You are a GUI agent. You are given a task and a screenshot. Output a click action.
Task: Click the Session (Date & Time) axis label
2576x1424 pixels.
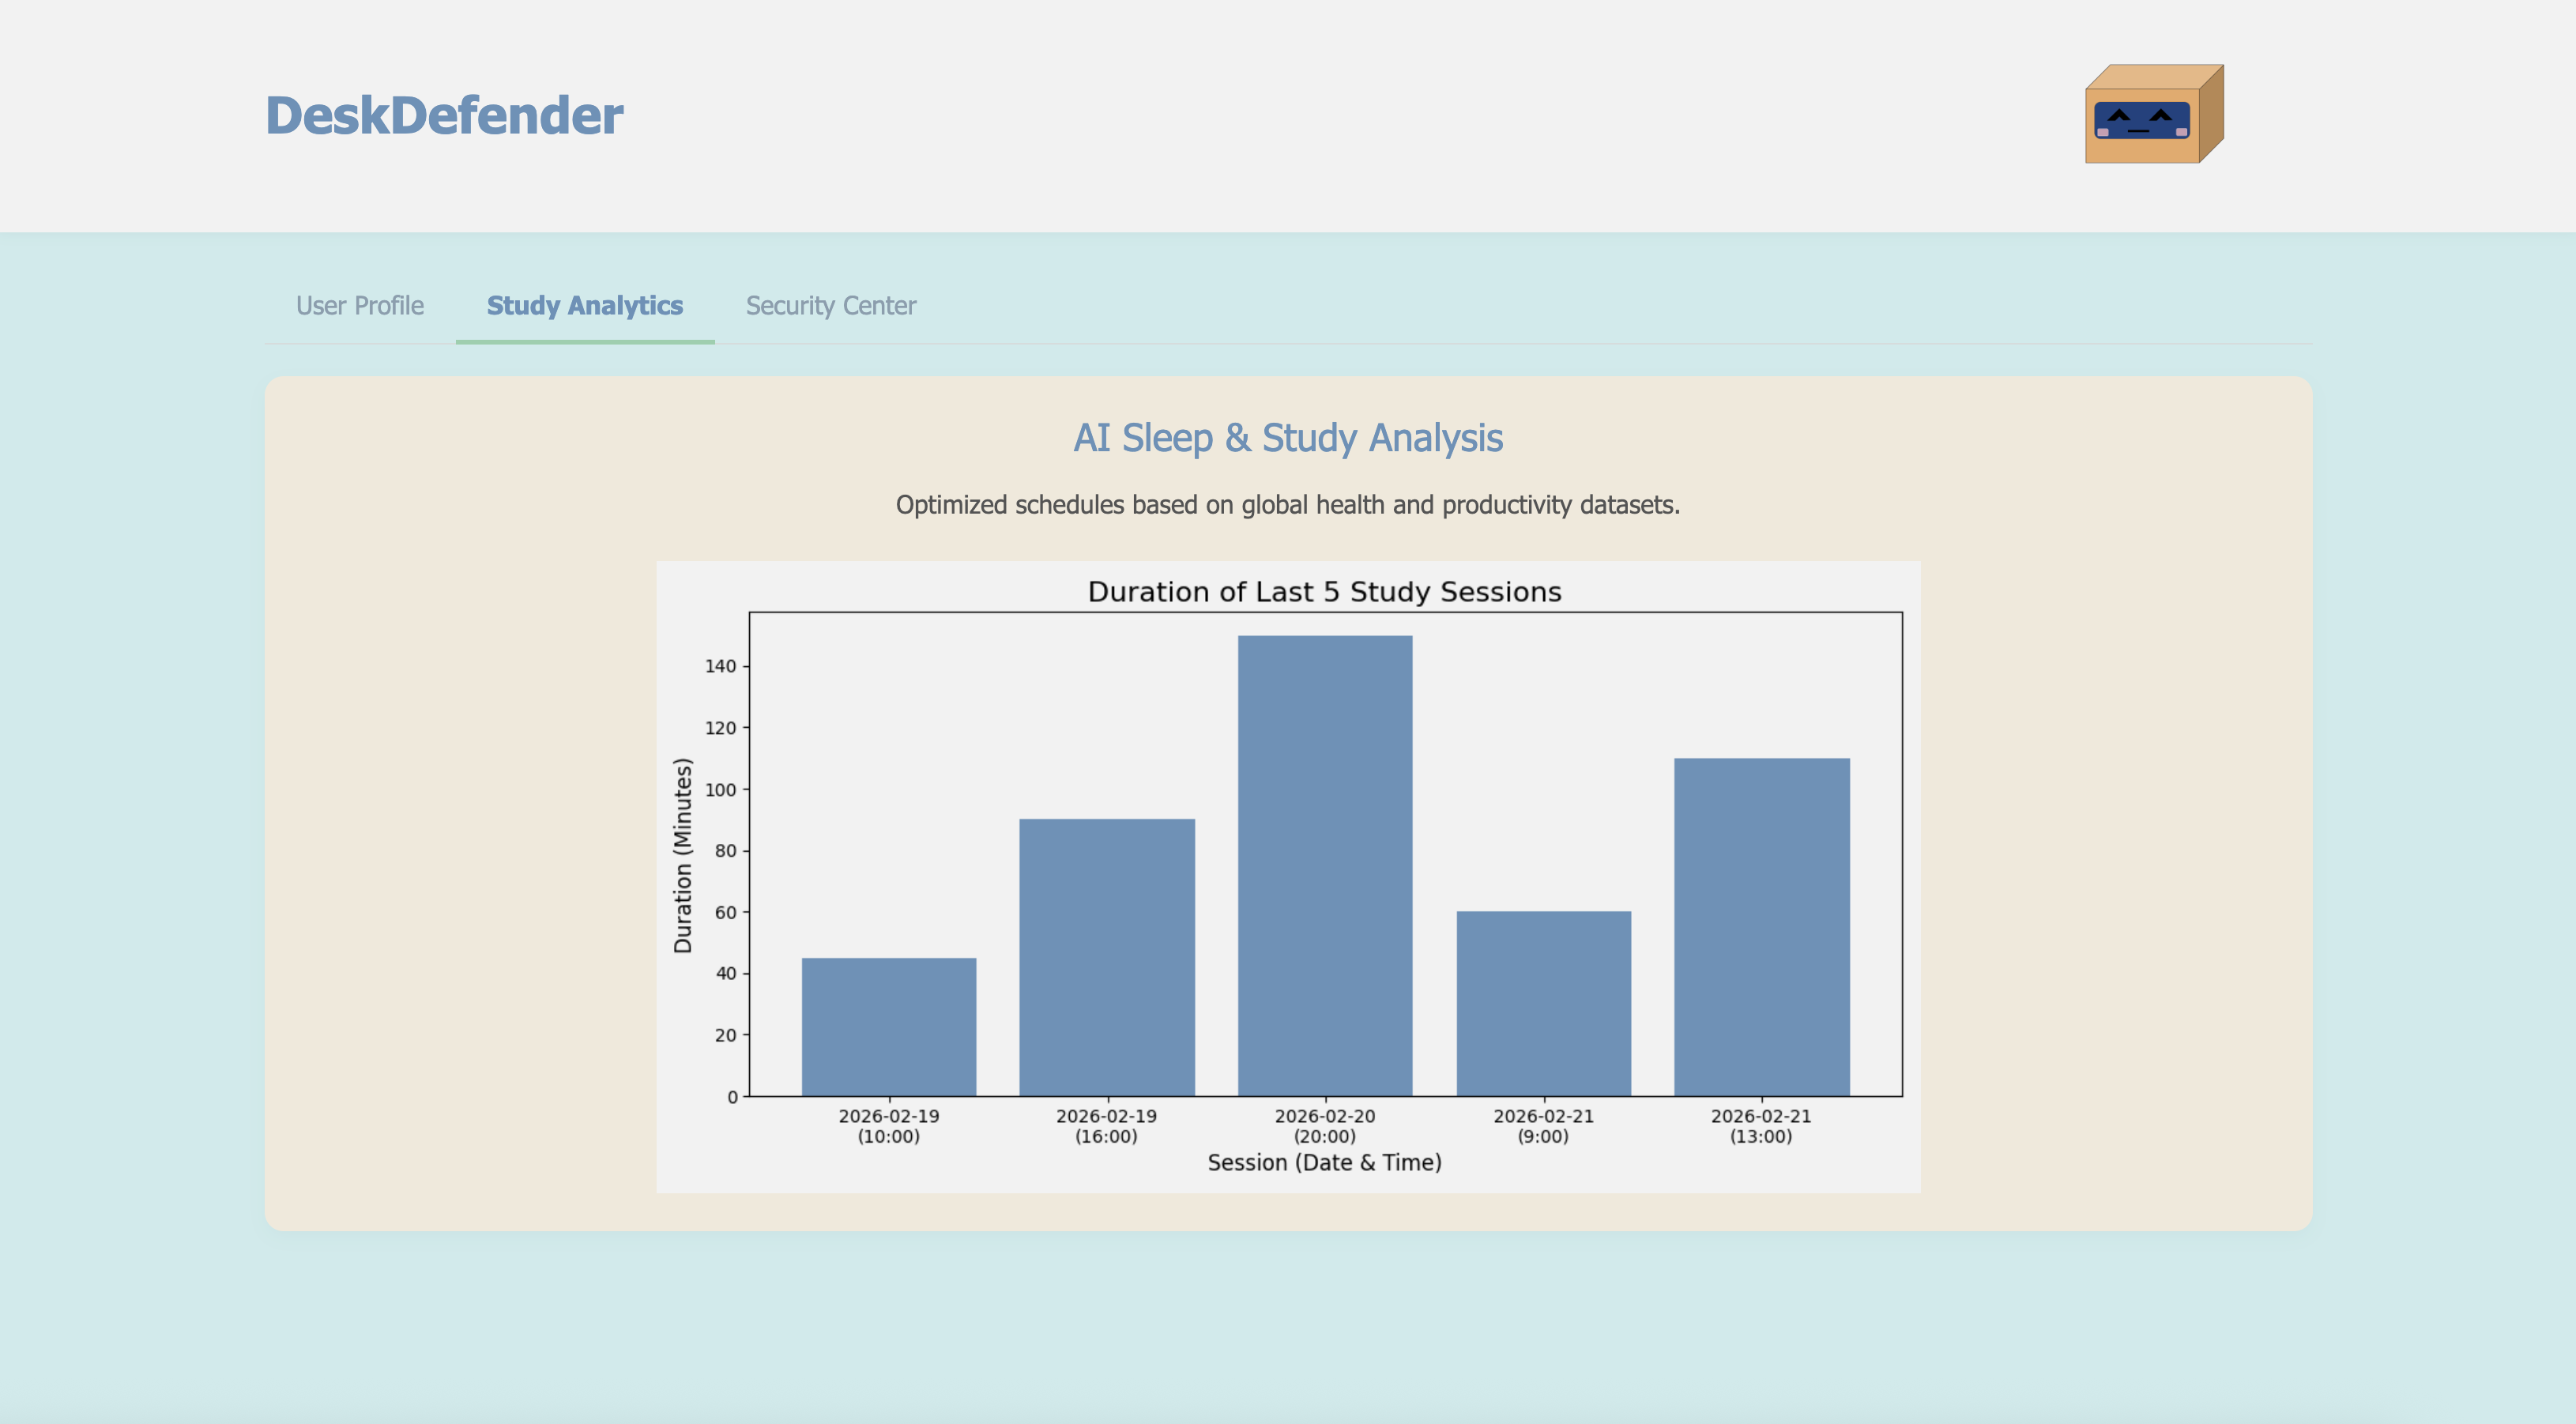1324,1162
